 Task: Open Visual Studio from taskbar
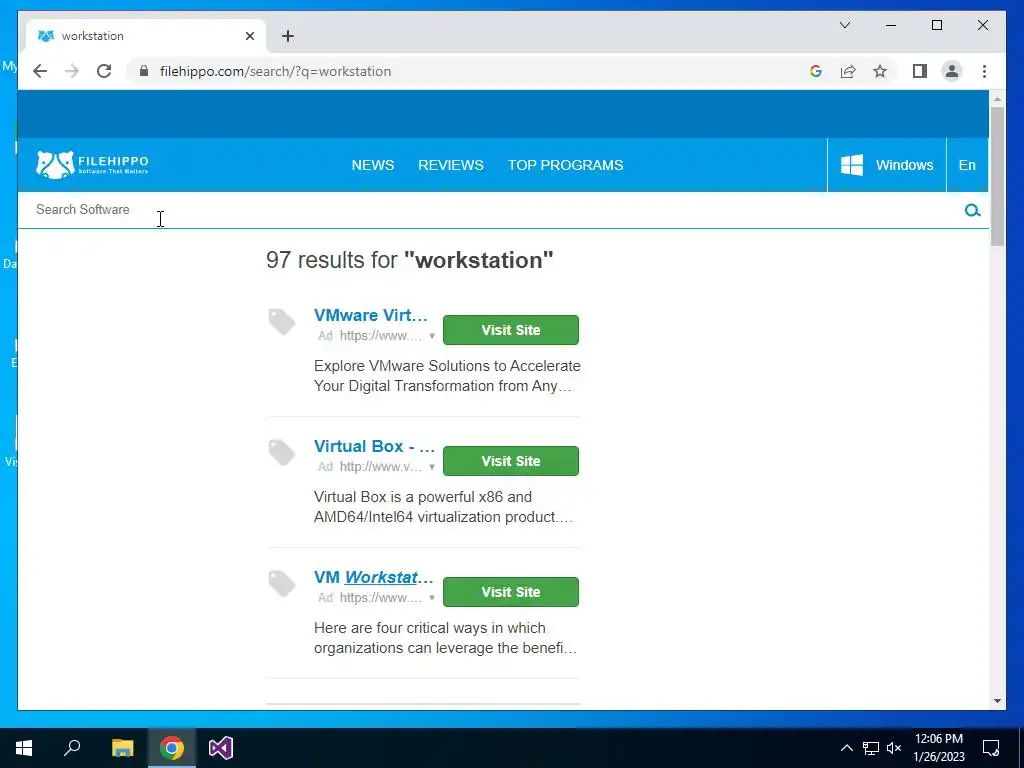(x=221, y=748)
